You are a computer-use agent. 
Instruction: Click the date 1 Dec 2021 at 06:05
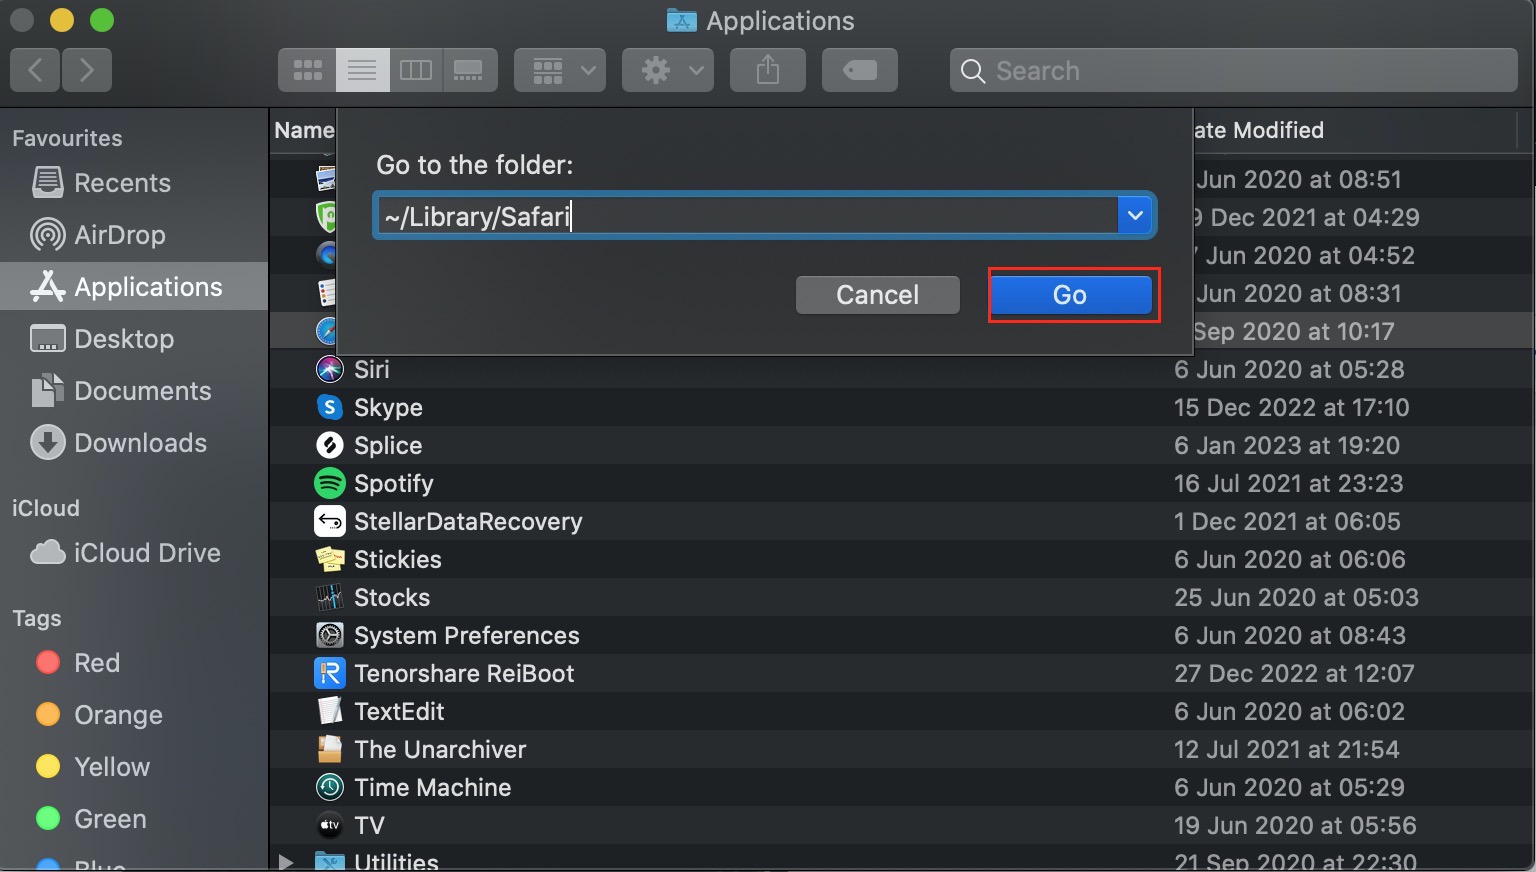tap(1287, 521)
